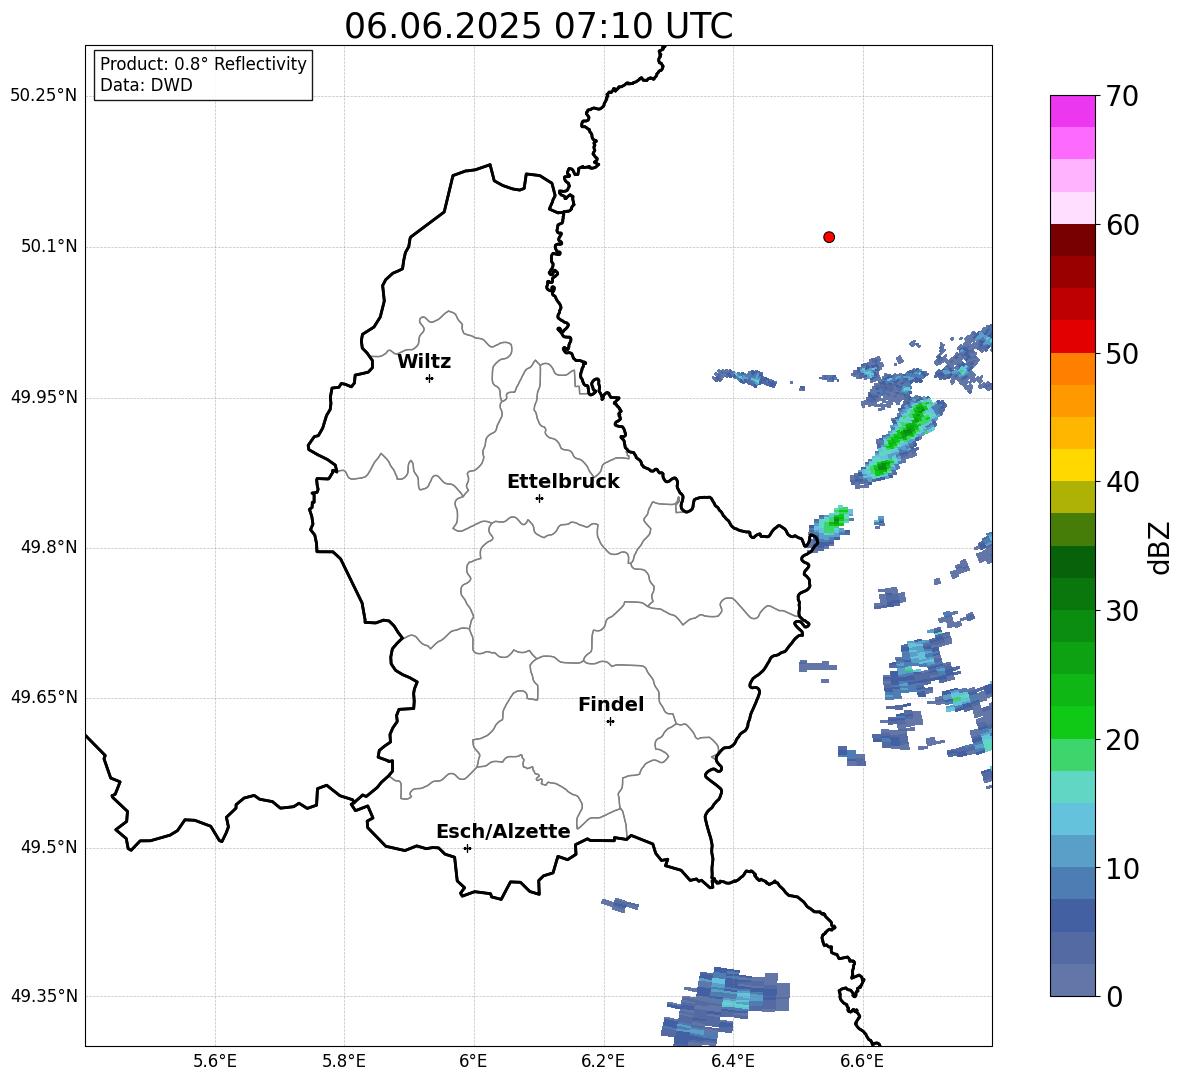Image resolution: width=1184 pixels, height=1081 pixels.
Task: Click the 49.5°N latitude label
Action: tap(49, 847)
